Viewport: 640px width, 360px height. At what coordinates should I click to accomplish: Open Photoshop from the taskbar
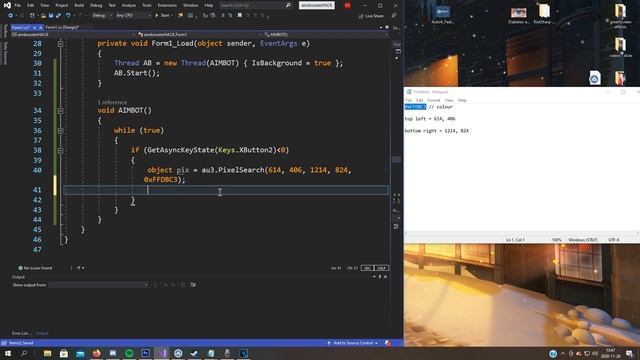(x=145, y=353)
